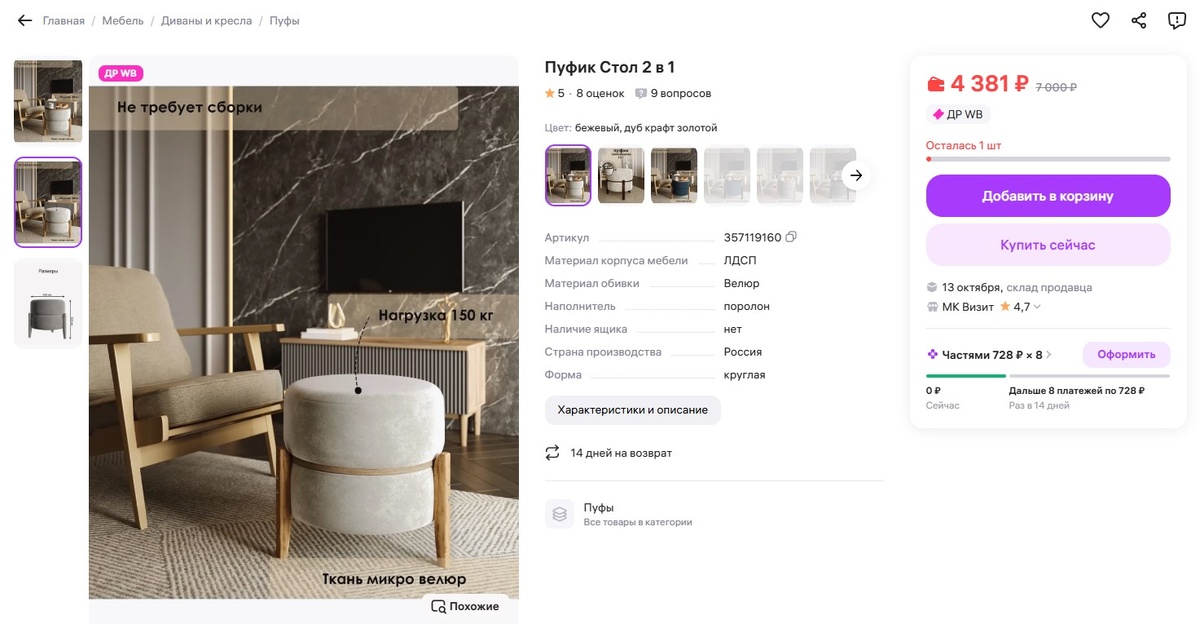Click the back arrow icon
Image resolution: width=1200 pixels, height=624 pixels.
25,20
